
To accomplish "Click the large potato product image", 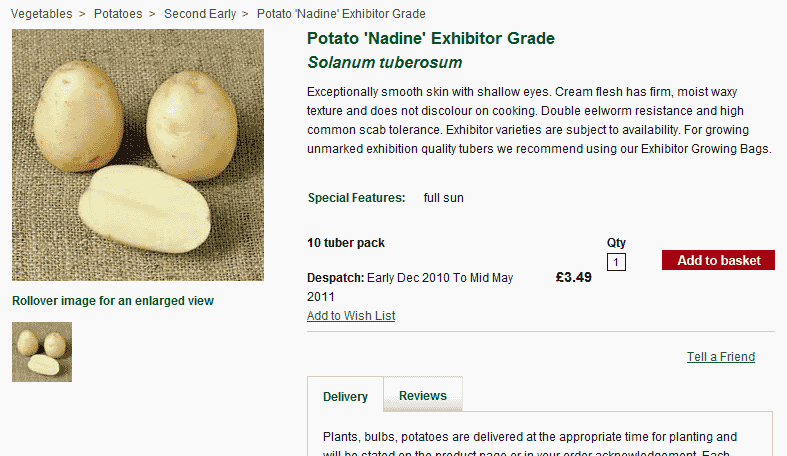I will (x=138, y=155).
